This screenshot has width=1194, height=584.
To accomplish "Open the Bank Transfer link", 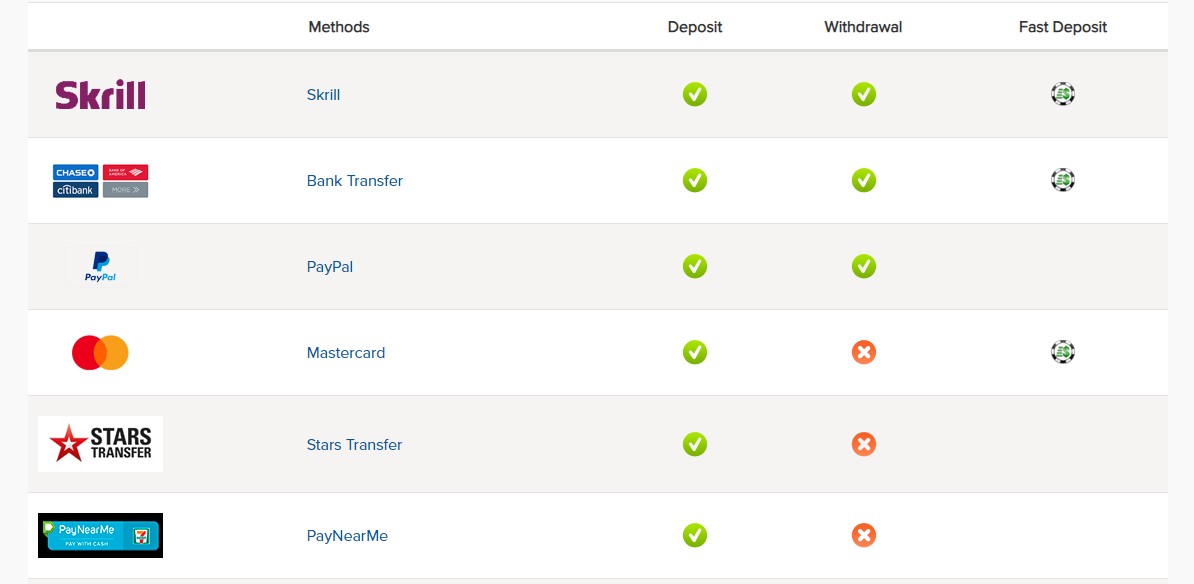I will (x=355, y=181).
